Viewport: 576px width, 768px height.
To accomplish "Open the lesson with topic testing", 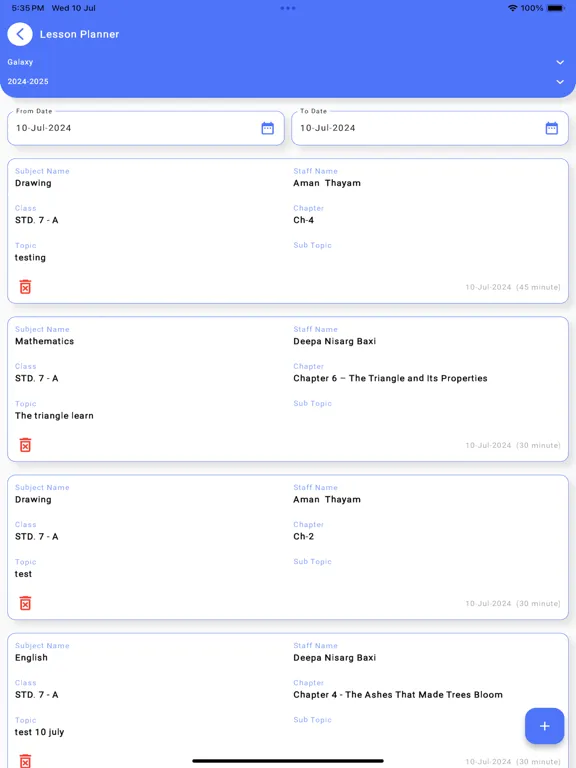I will pos(288,231).
